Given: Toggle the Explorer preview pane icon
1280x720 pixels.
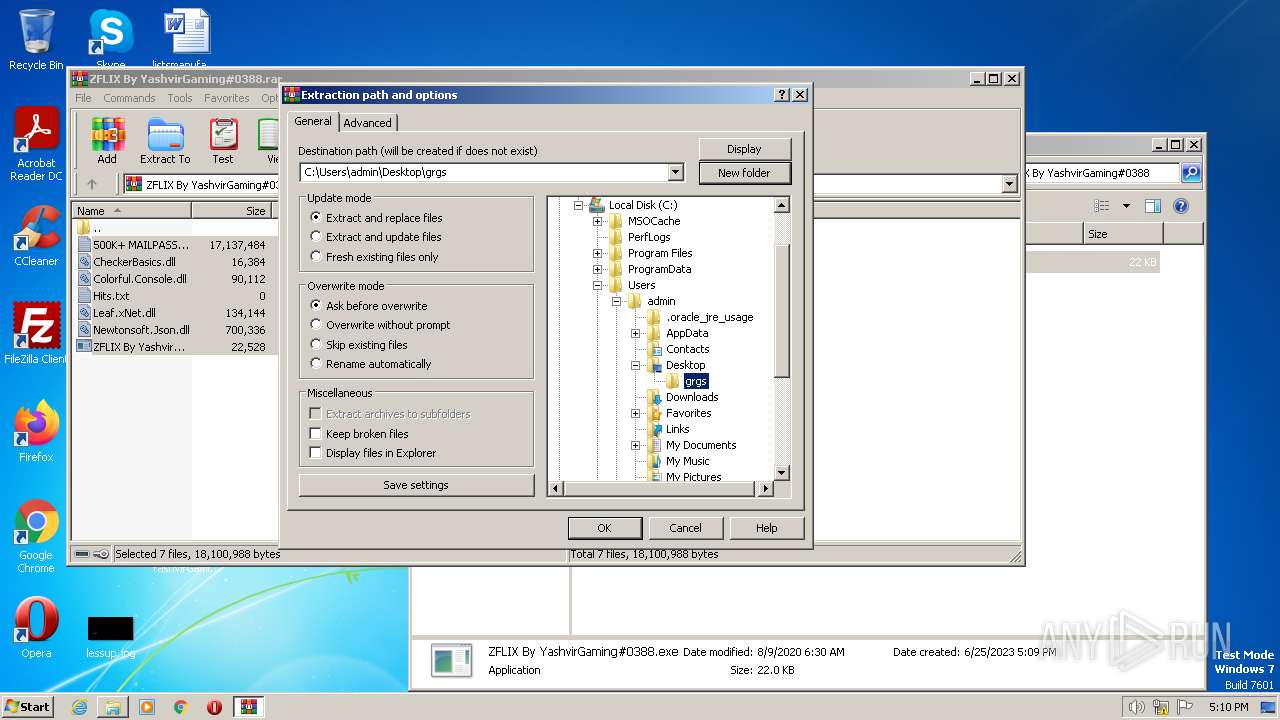Looking at the screenshot, I should pyautogui.click(x=1152, y=206).
